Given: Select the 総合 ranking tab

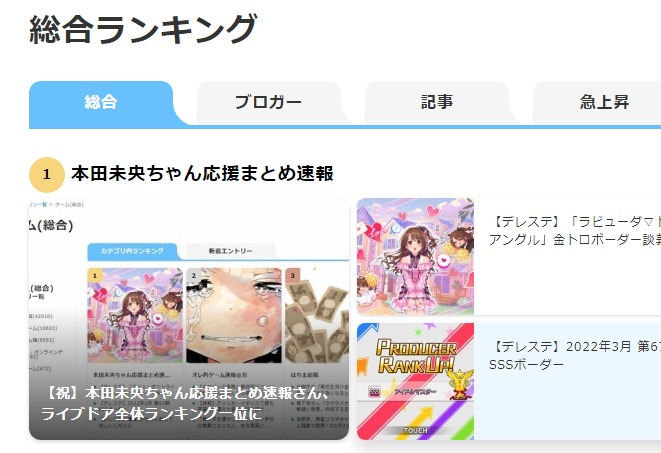Looking at the screenshot, I should tap(101, 102).
